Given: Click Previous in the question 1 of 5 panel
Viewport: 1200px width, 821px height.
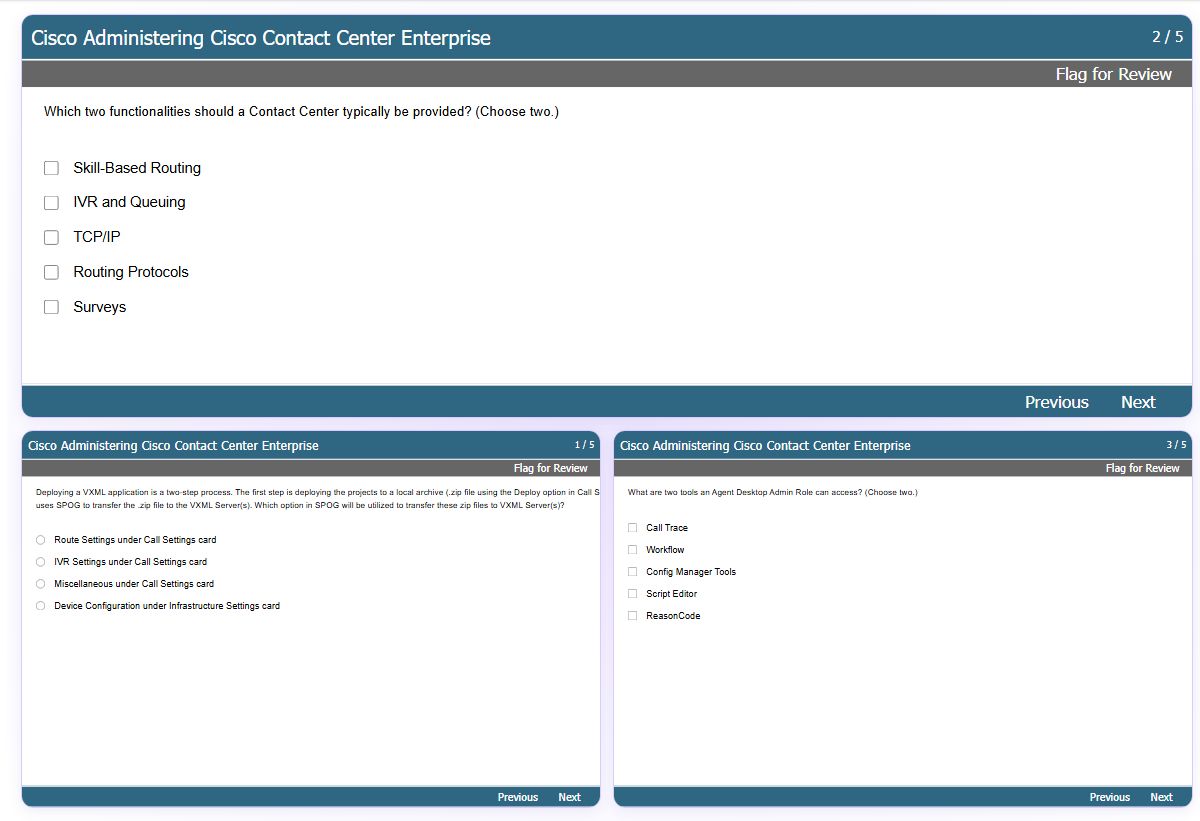Looking at the screenshot, I should [x=518, y=797].
